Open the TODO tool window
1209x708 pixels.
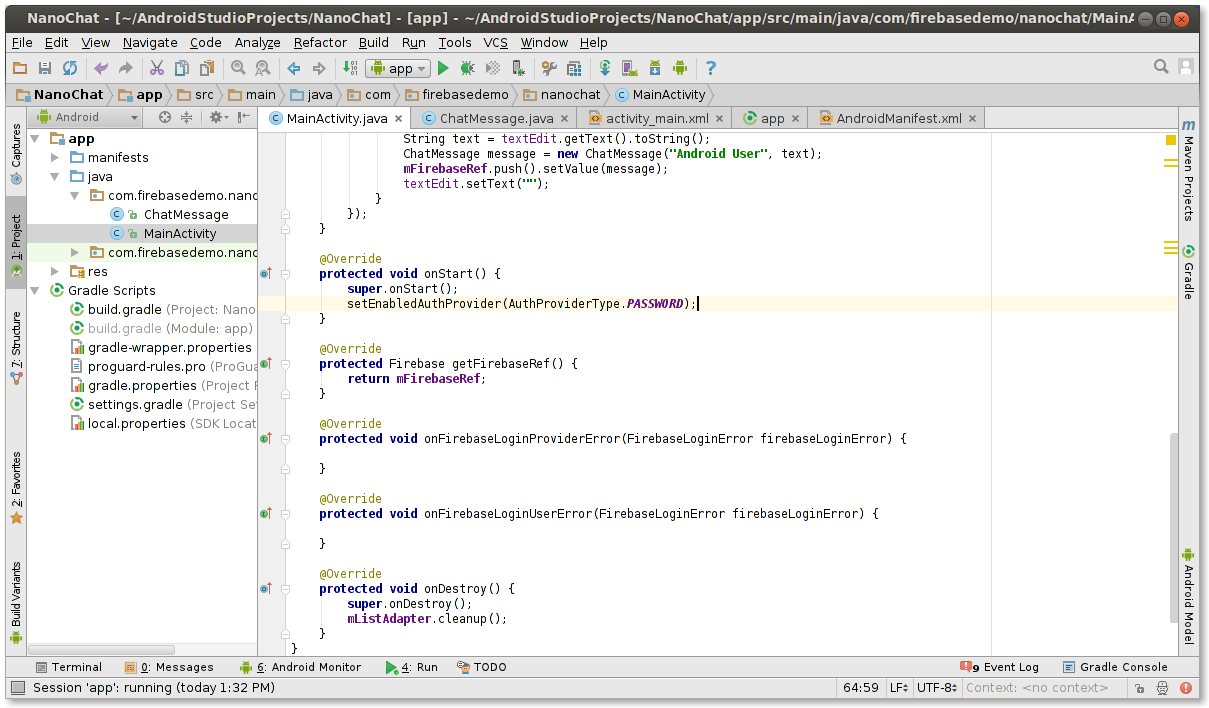click(481, 667)
